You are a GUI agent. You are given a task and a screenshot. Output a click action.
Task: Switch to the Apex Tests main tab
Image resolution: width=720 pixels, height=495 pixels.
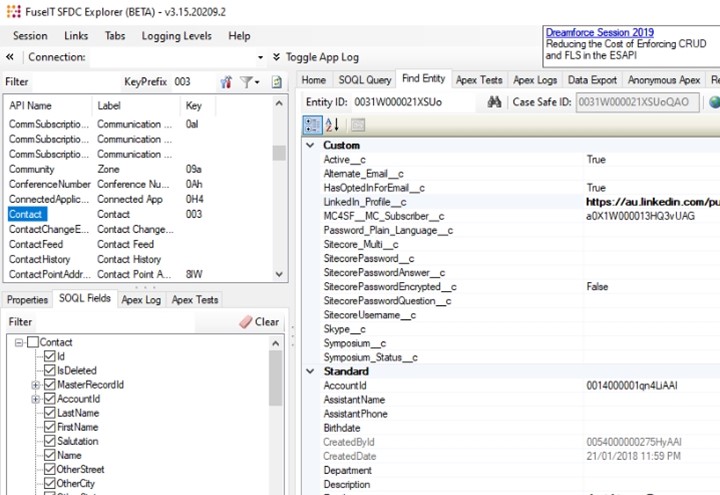479,80
